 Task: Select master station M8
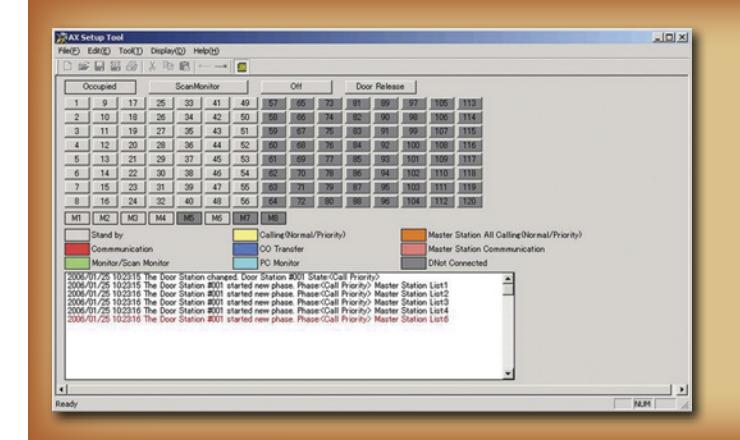[273, 218]
